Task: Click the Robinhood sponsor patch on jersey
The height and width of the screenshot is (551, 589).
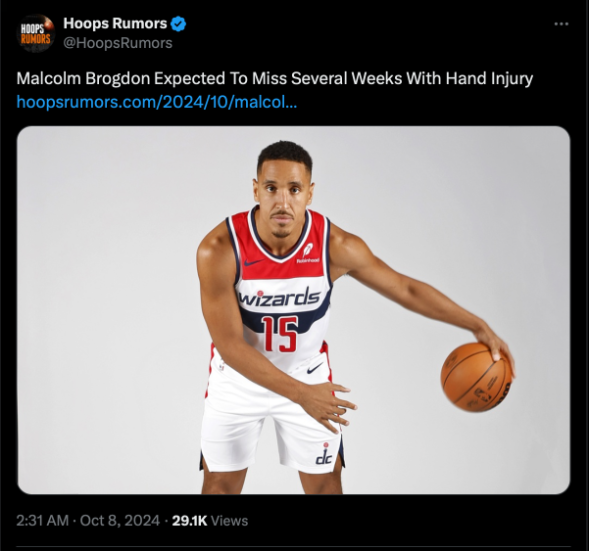Action: click(x=308, y=254)
